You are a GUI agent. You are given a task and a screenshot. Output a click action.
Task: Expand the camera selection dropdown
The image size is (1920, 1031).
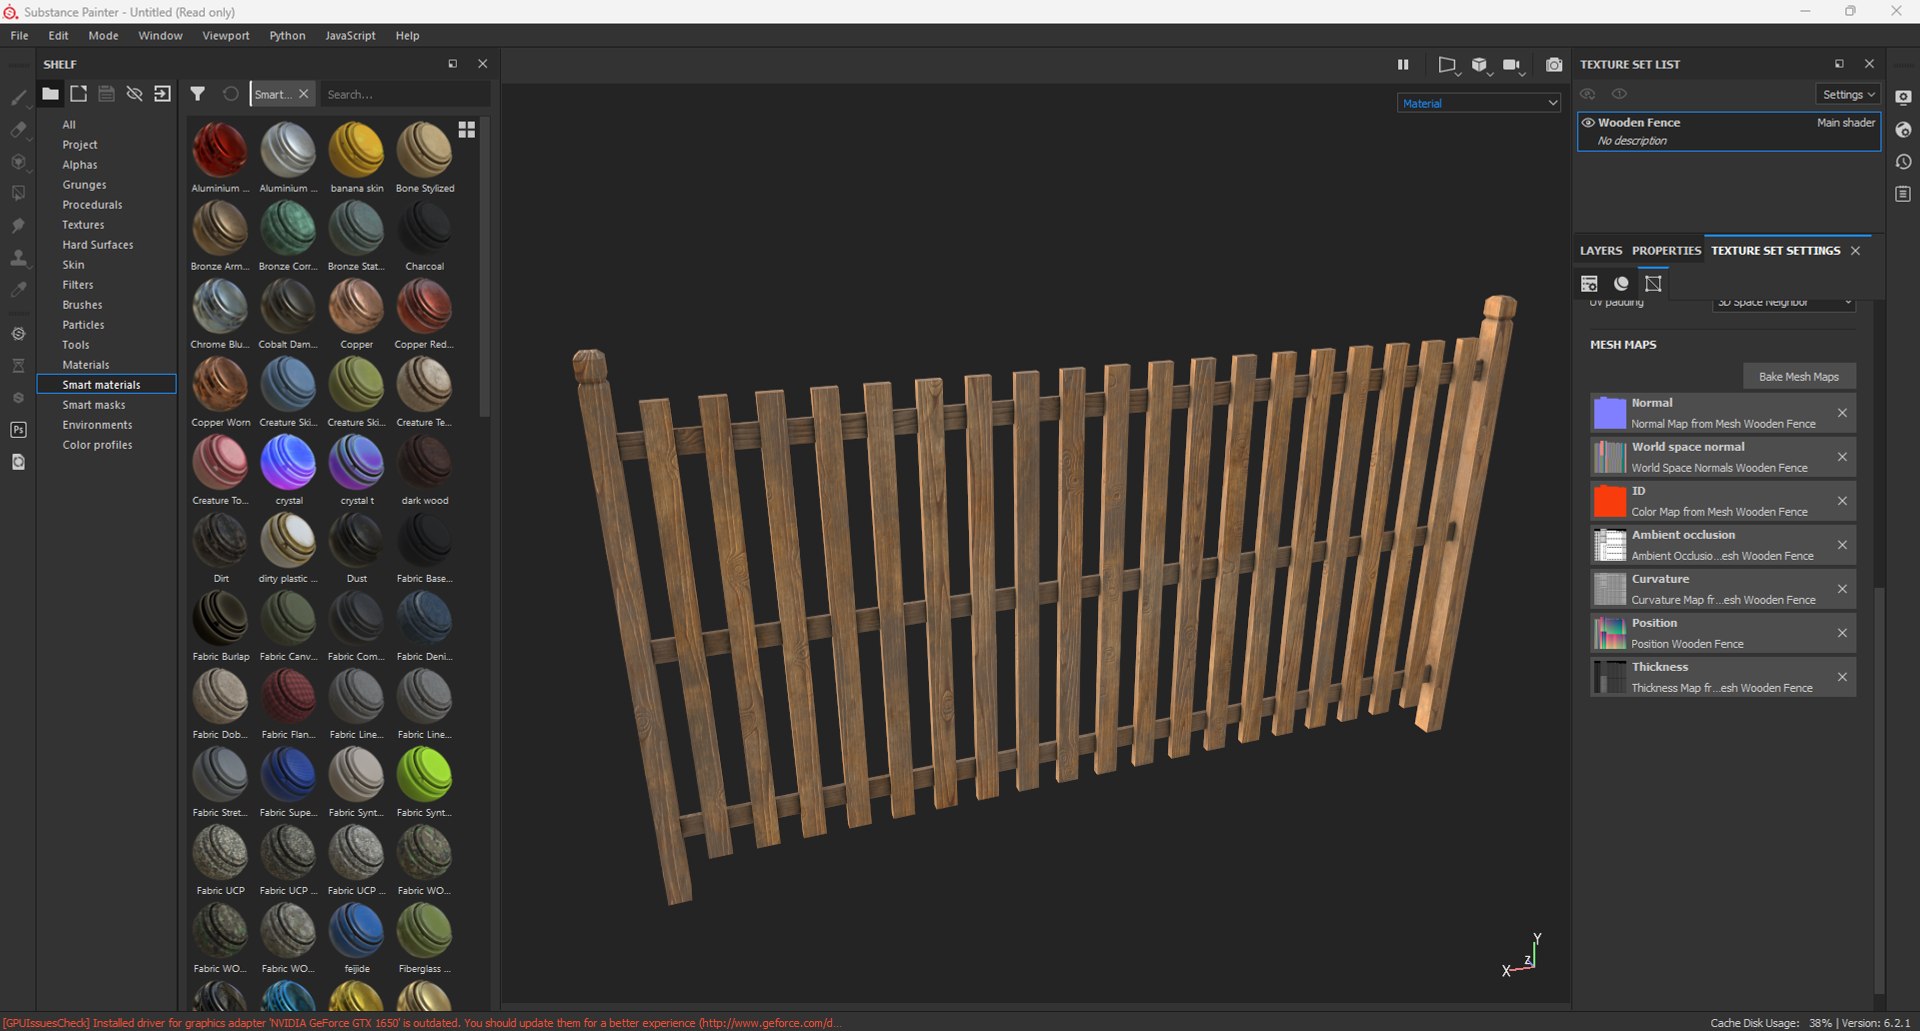point(1513,66)
